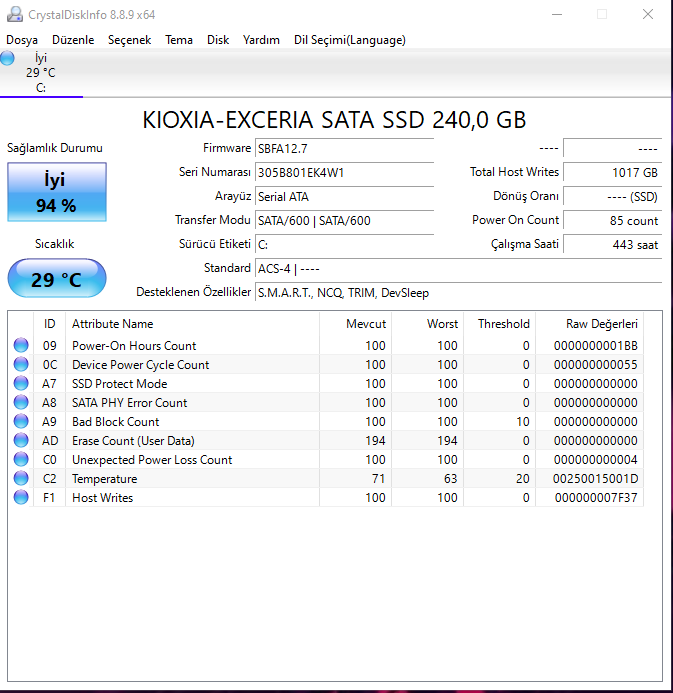
Task: Click Dönüş Oranı value ---- (SSD)
Action: [x=612, y=197]
